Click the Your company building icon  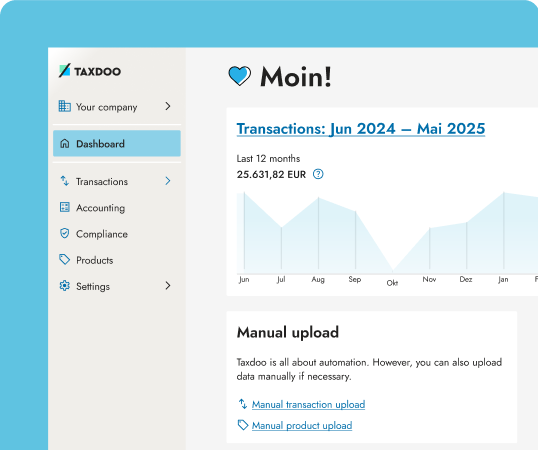point(65,106)
